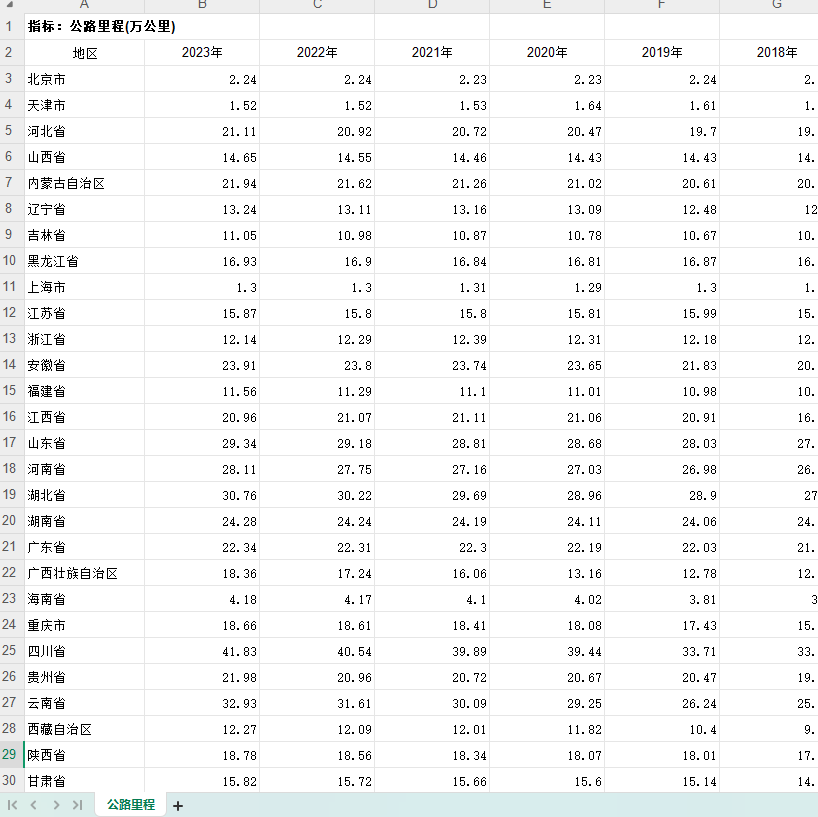Screen dimensions: 818x817
Task: Click value 11.56 for 福建省 2023
Action: tap(202, 391)
